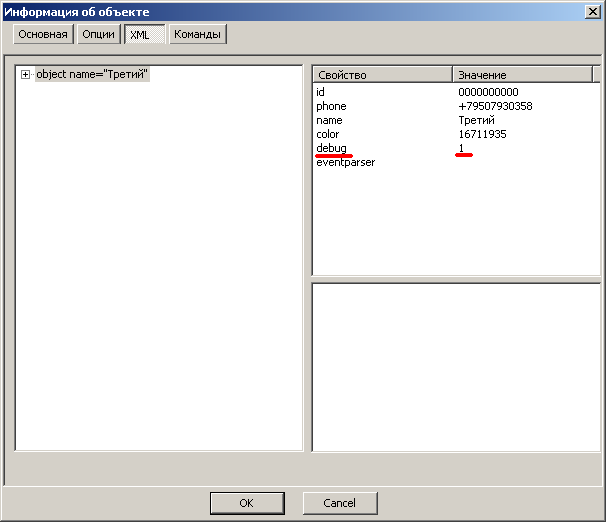606x522 pixels.
Task: Click the Свойство column header
Action: pos(382,75)
